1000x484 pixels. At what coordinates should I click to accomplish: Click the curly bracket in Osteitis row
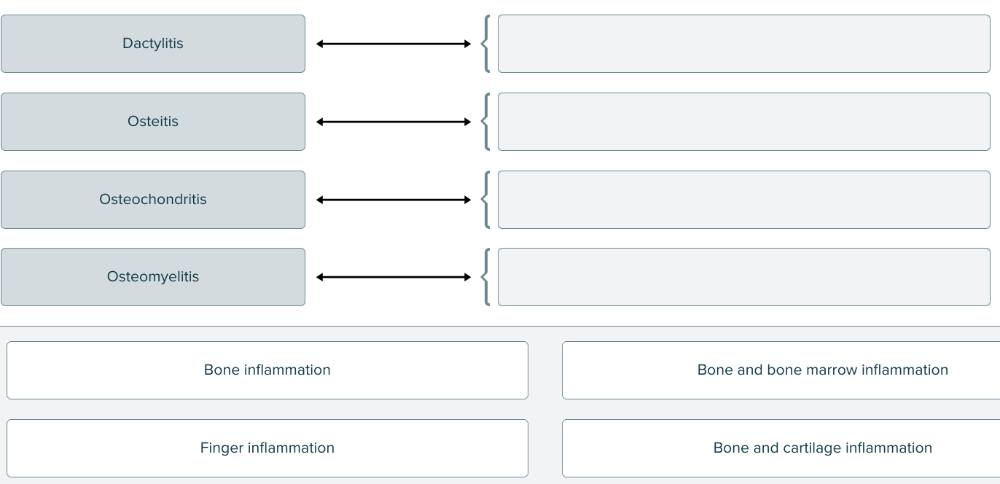click(x=485, y=122)
